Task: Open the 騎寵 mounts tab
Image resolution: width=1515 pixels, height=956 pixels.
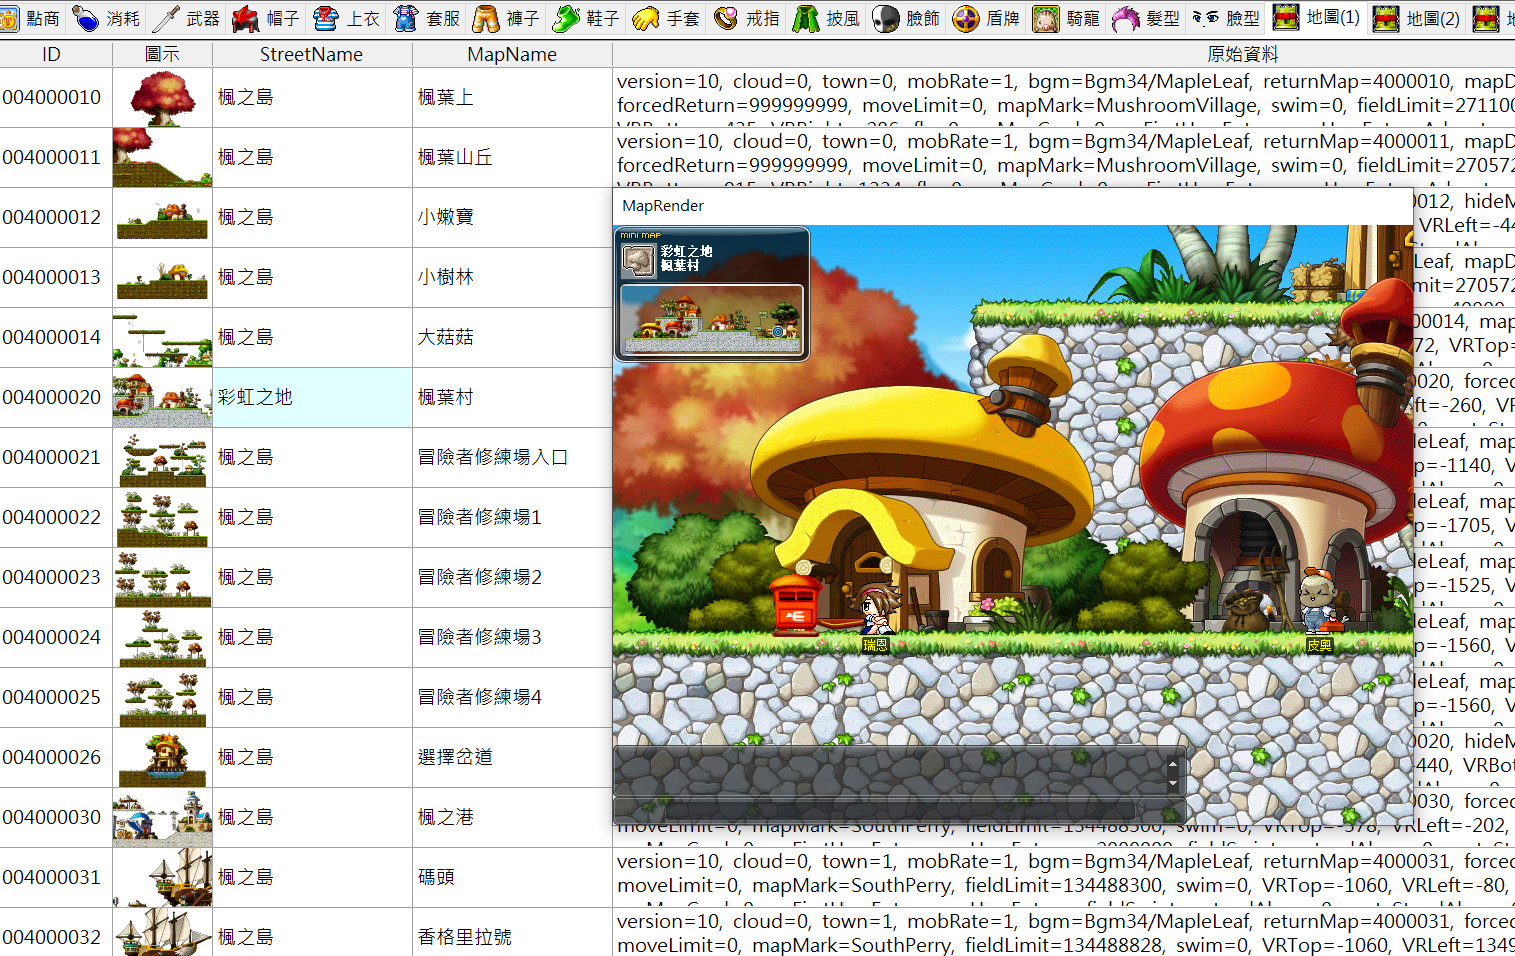Action: [1067, 18]
